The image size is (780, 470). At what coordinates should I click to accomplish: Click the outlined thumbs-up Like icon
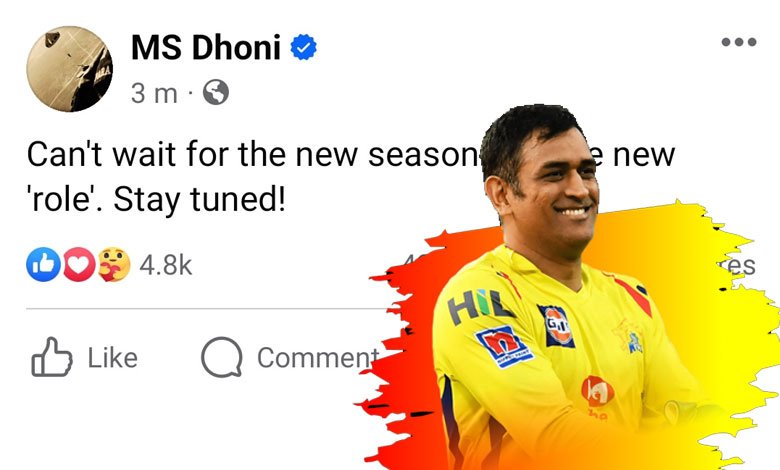52,357
